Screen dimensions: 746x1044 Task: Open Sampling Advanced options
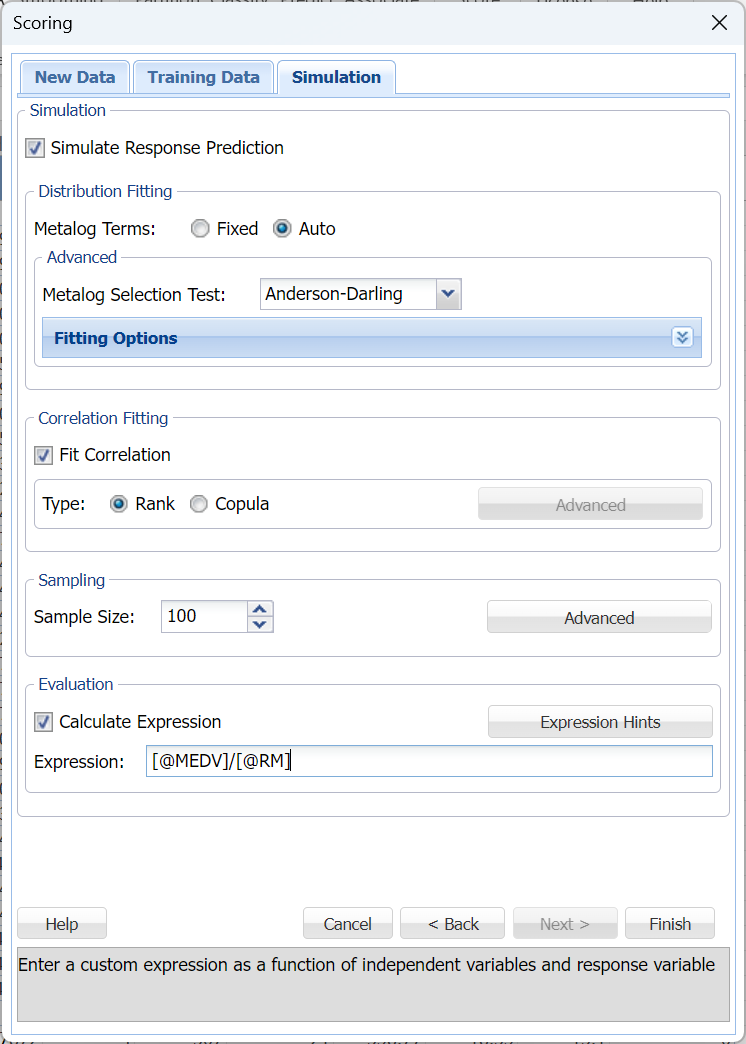599,618
